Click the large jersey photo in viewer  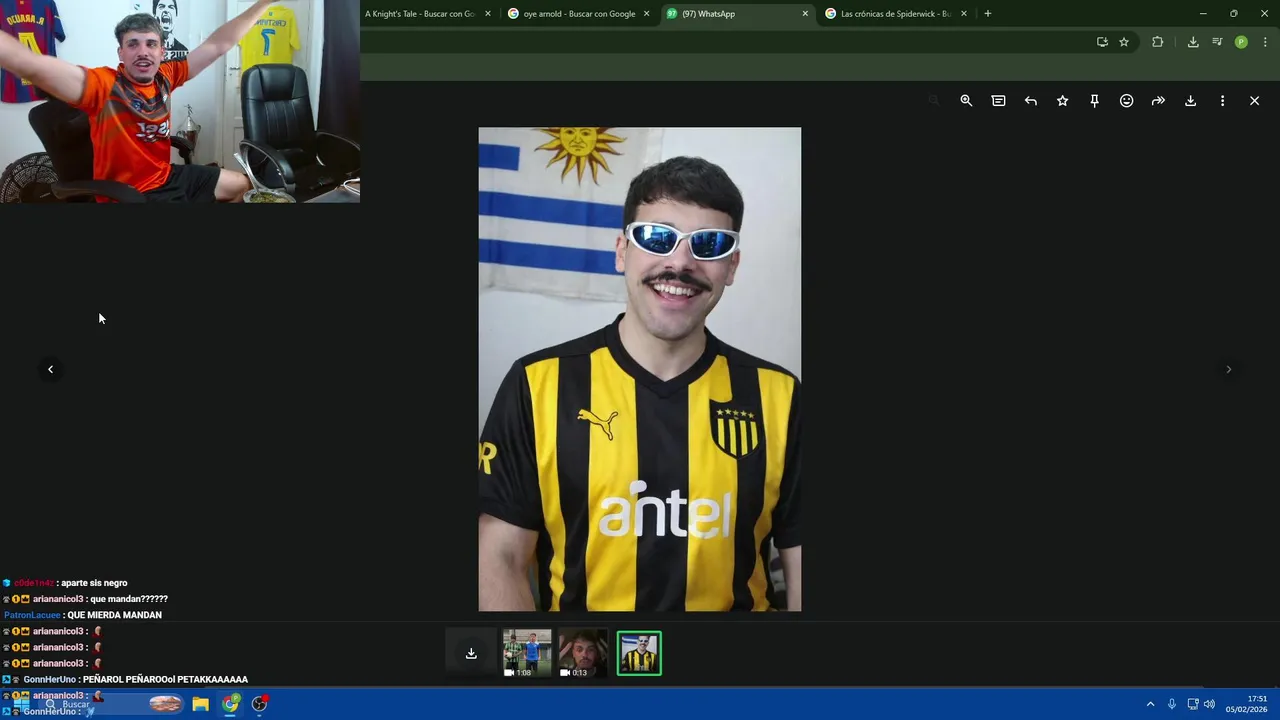tap(640, 369)
